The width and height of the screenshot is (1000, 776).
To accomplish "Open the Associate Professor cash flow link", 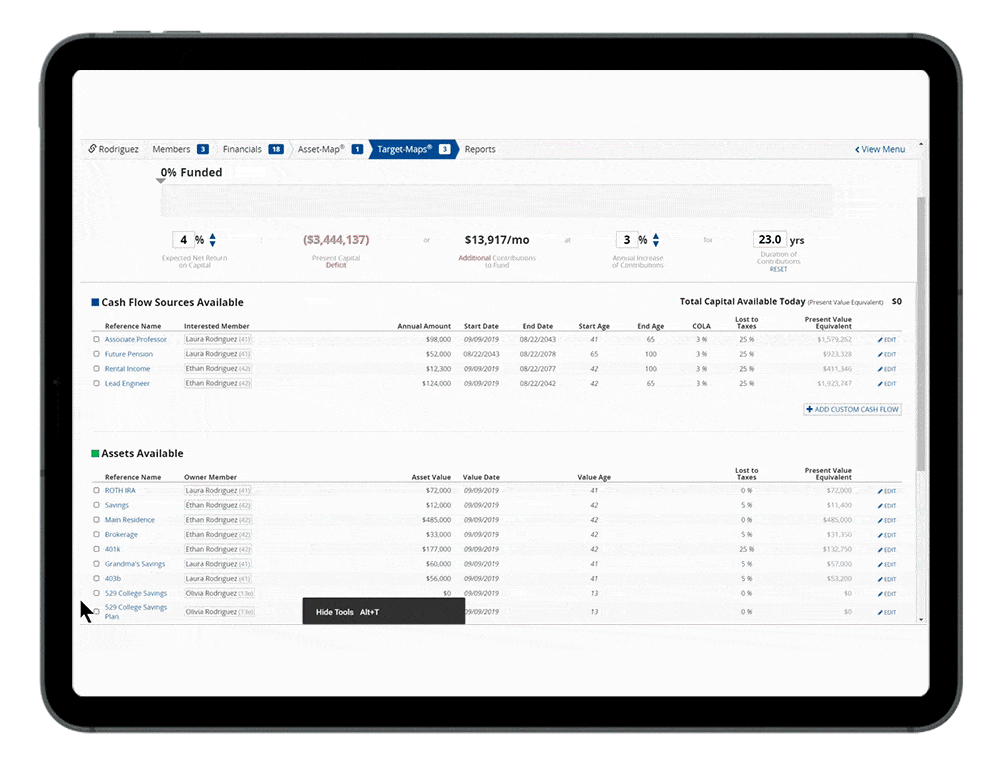I will pos(136,339).
